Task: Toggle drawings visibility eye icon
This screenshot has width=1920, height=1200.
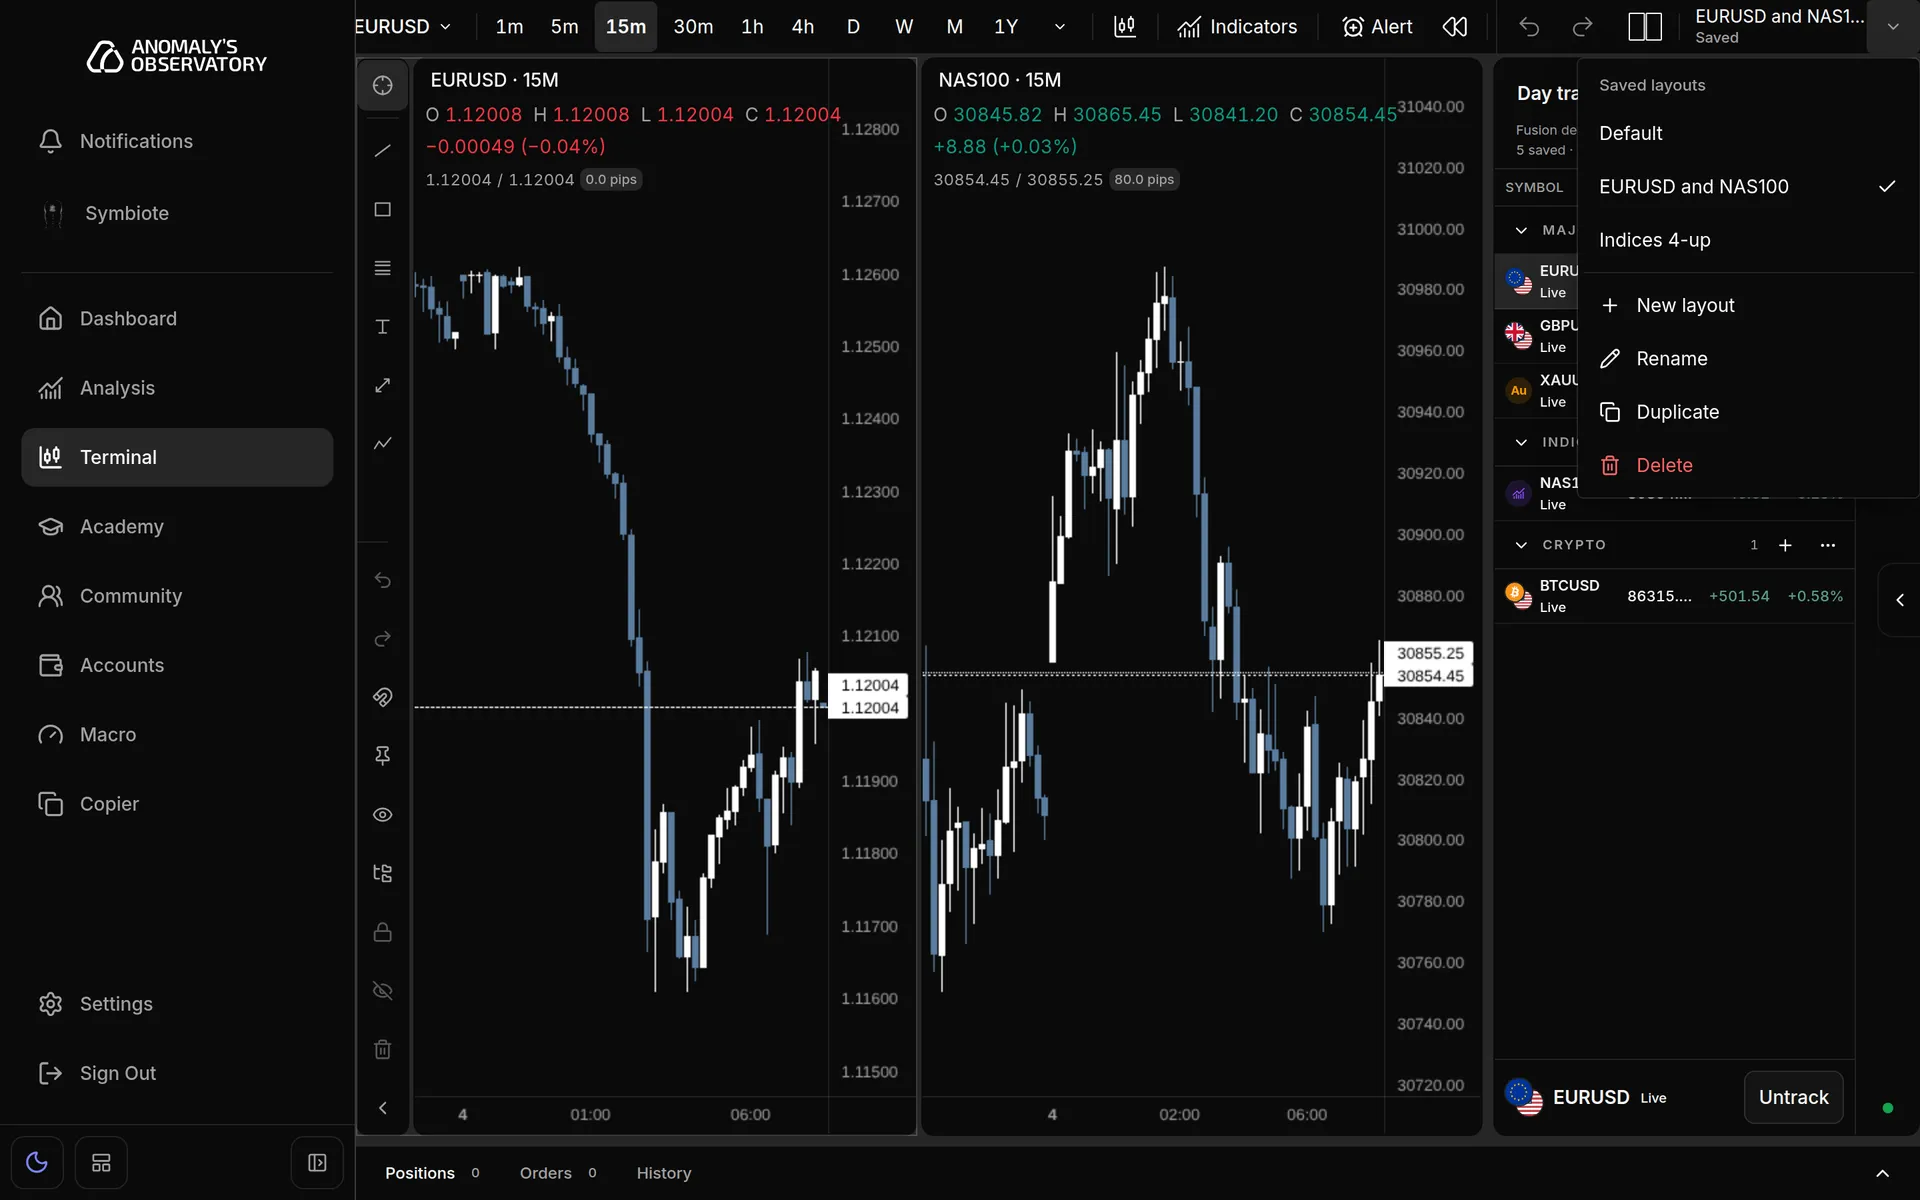Action: click(382, 815)
